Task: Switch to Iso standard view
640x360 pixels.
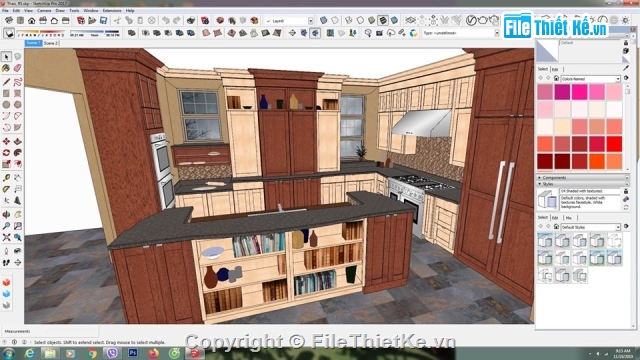Action: tap(9, 20)
